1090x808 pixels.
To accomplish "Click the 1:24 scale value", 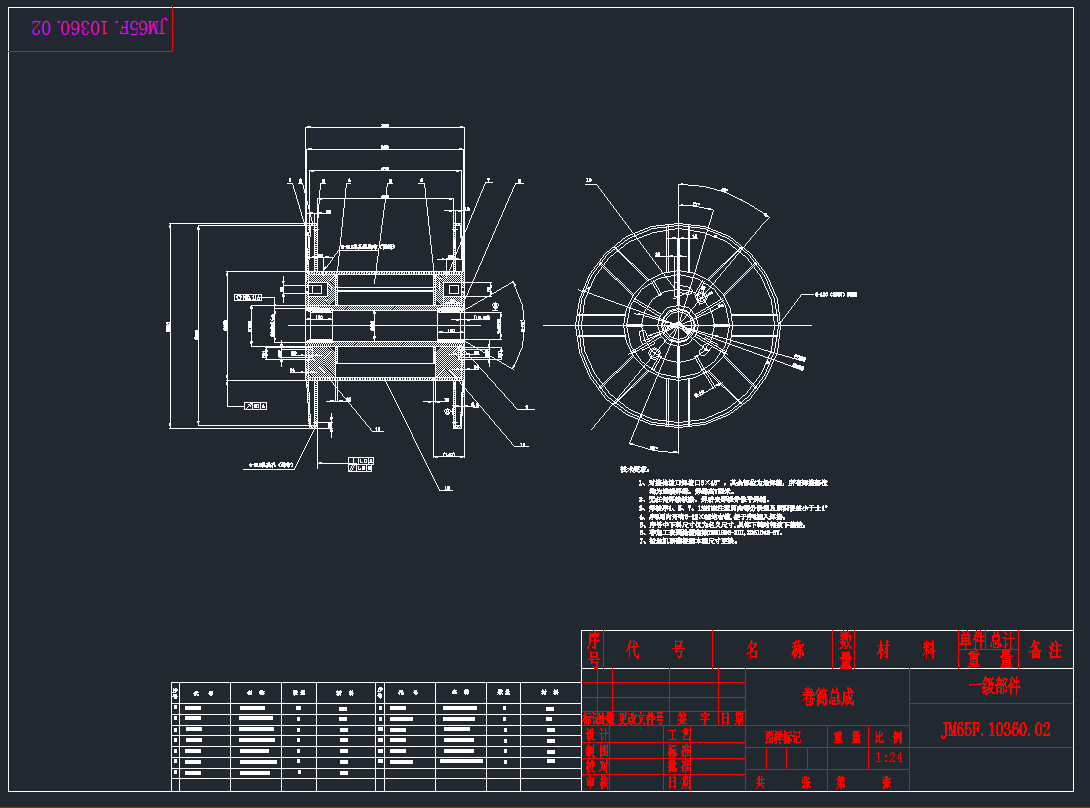I will 887,757.
